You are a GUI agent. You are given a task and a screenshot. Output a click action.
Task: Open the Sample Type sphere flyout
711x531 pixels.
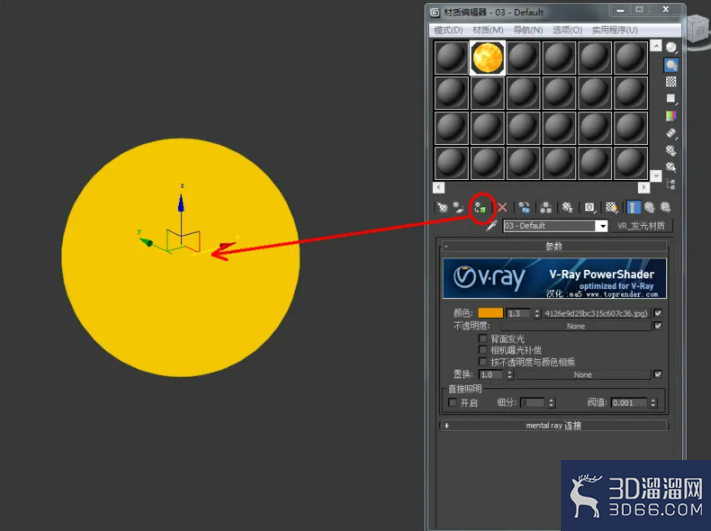pos(671,47)
